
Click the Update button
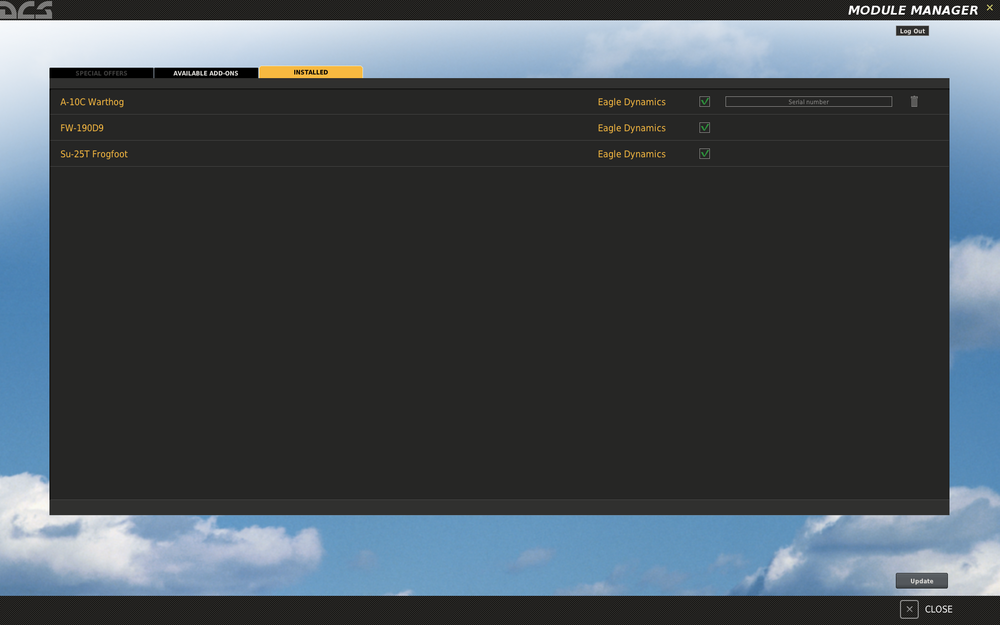[x=922, y=580]
